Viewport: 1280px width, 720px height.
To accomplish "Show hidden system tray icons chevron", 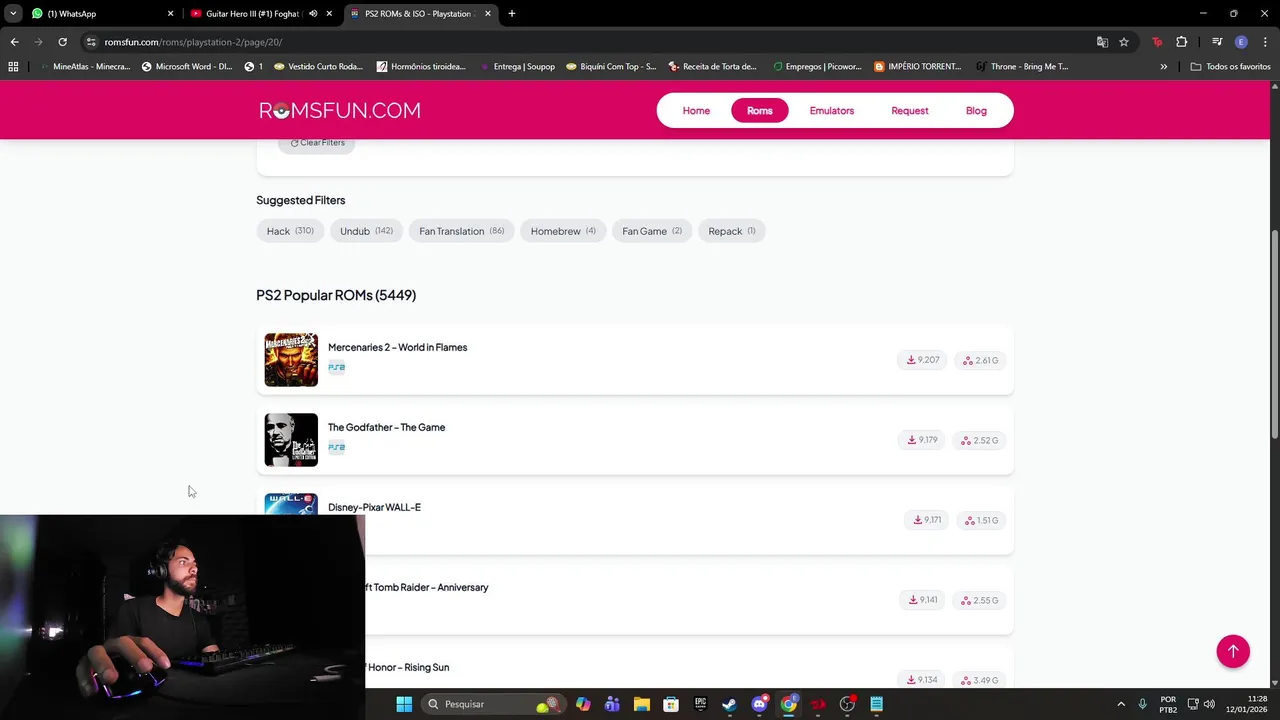I will [x=1121, y=704].
